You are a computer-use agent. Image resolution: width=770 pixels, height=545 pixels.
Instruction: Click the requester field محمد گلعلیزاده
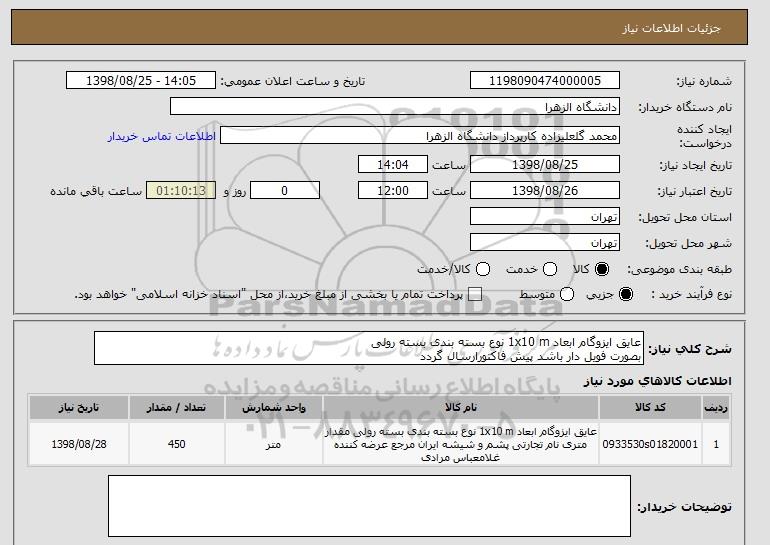pyautogui.click(x=420, y=136)
